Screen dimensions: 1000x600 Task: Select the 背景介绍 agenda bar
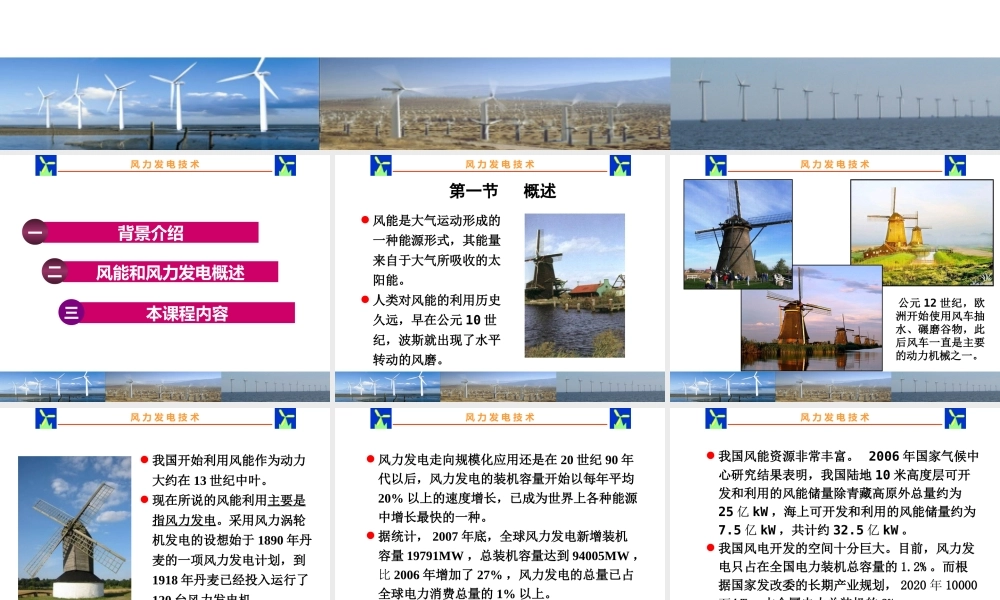point(151,233)
